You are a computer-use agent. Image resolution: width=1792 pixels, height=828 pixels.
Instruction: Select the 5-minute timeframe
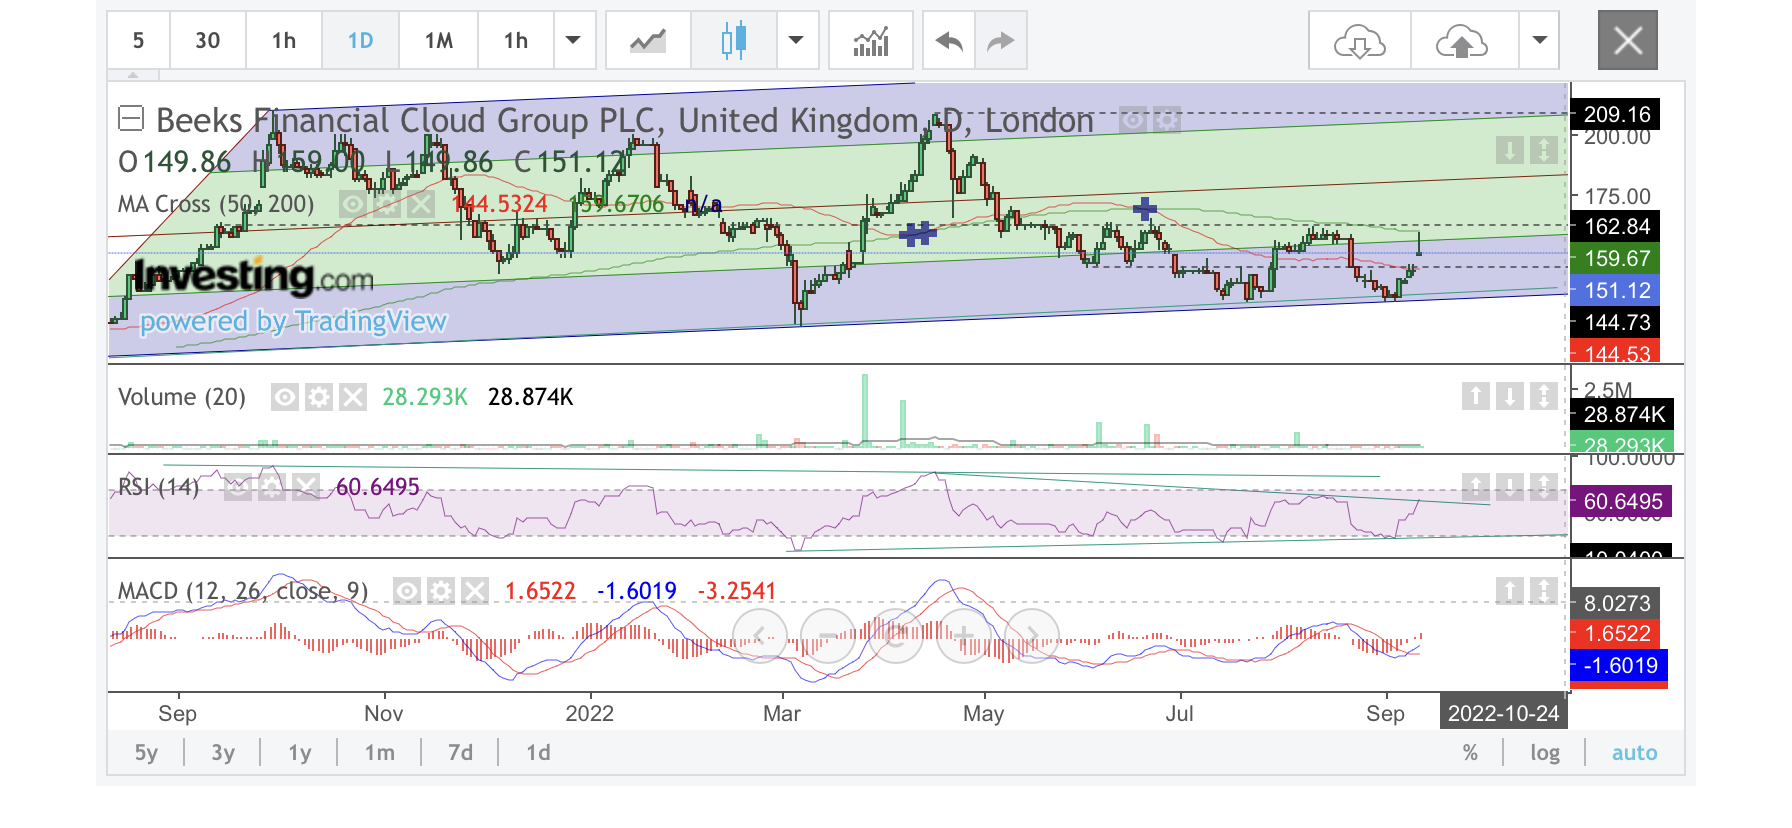(138, 41)
